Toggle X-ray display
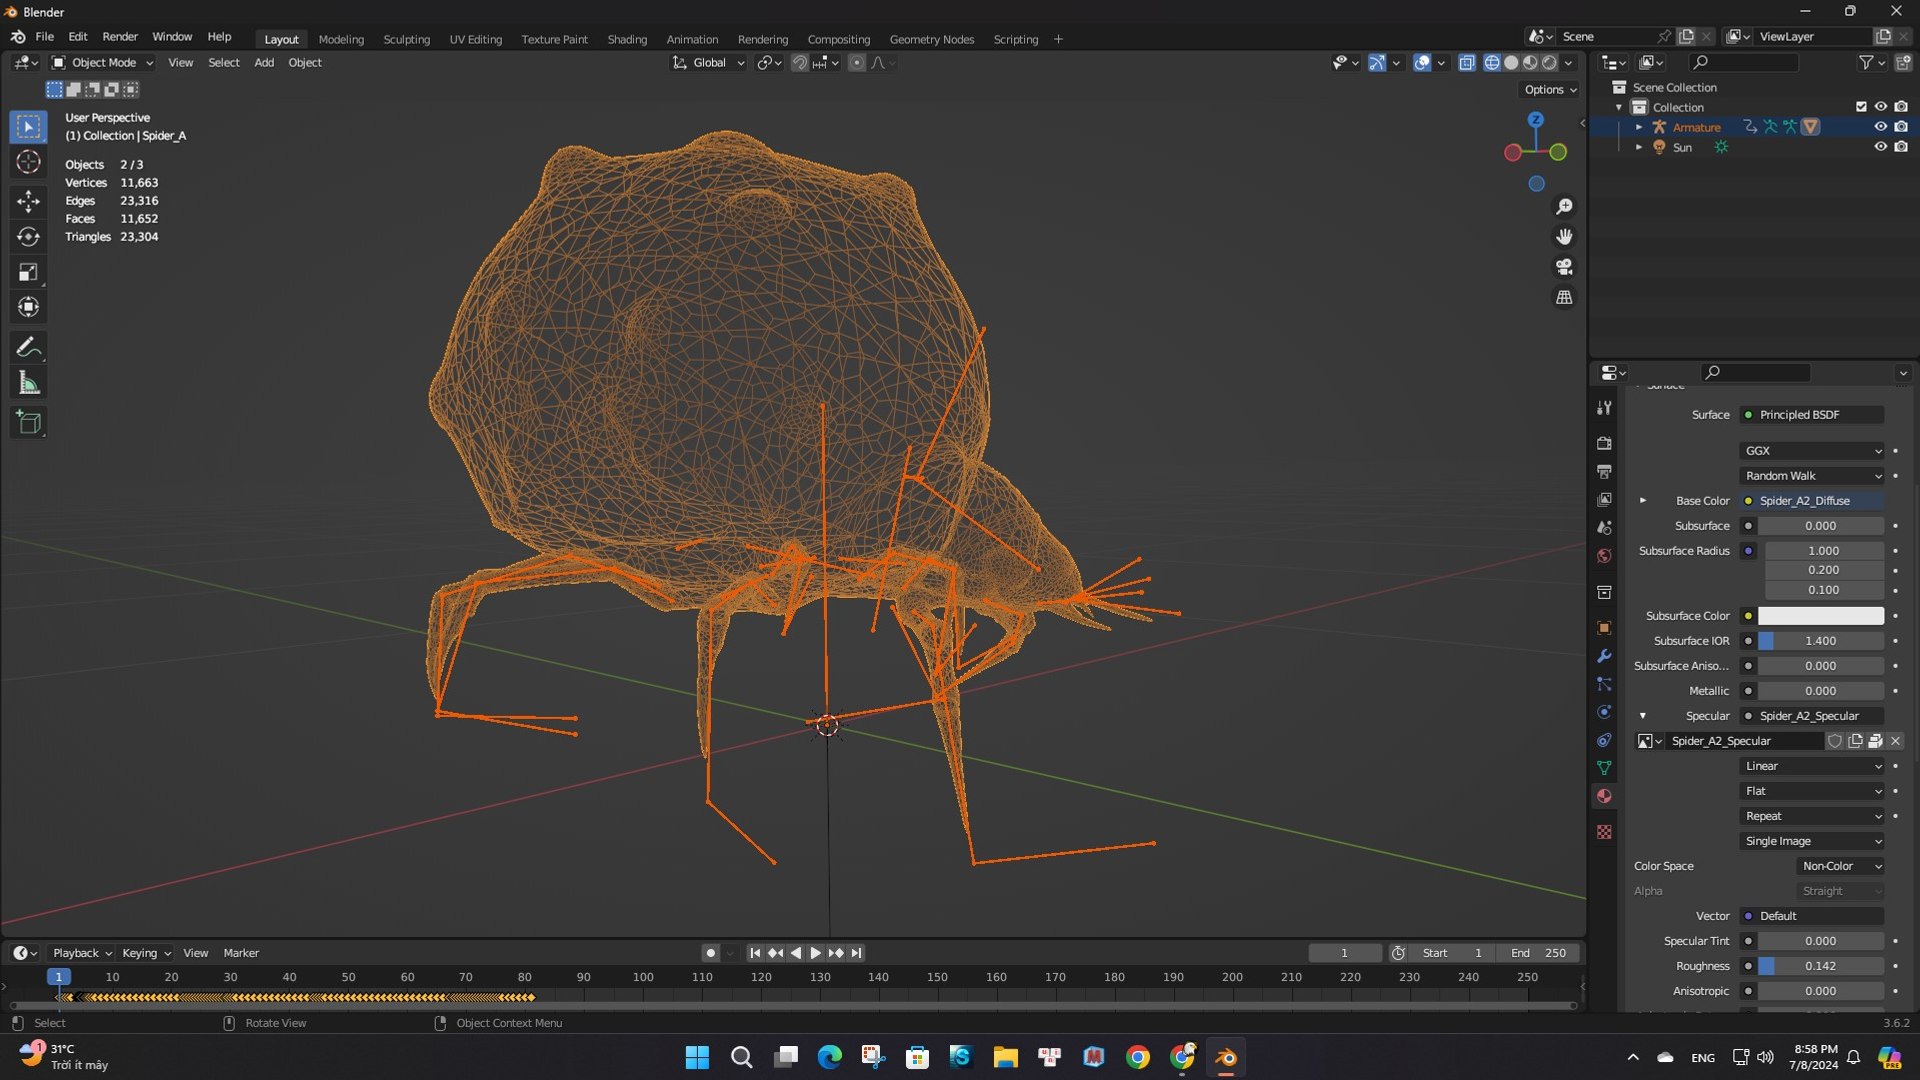Image resolution: width=1920 pixels, height=1080 pixels. 1466,63
